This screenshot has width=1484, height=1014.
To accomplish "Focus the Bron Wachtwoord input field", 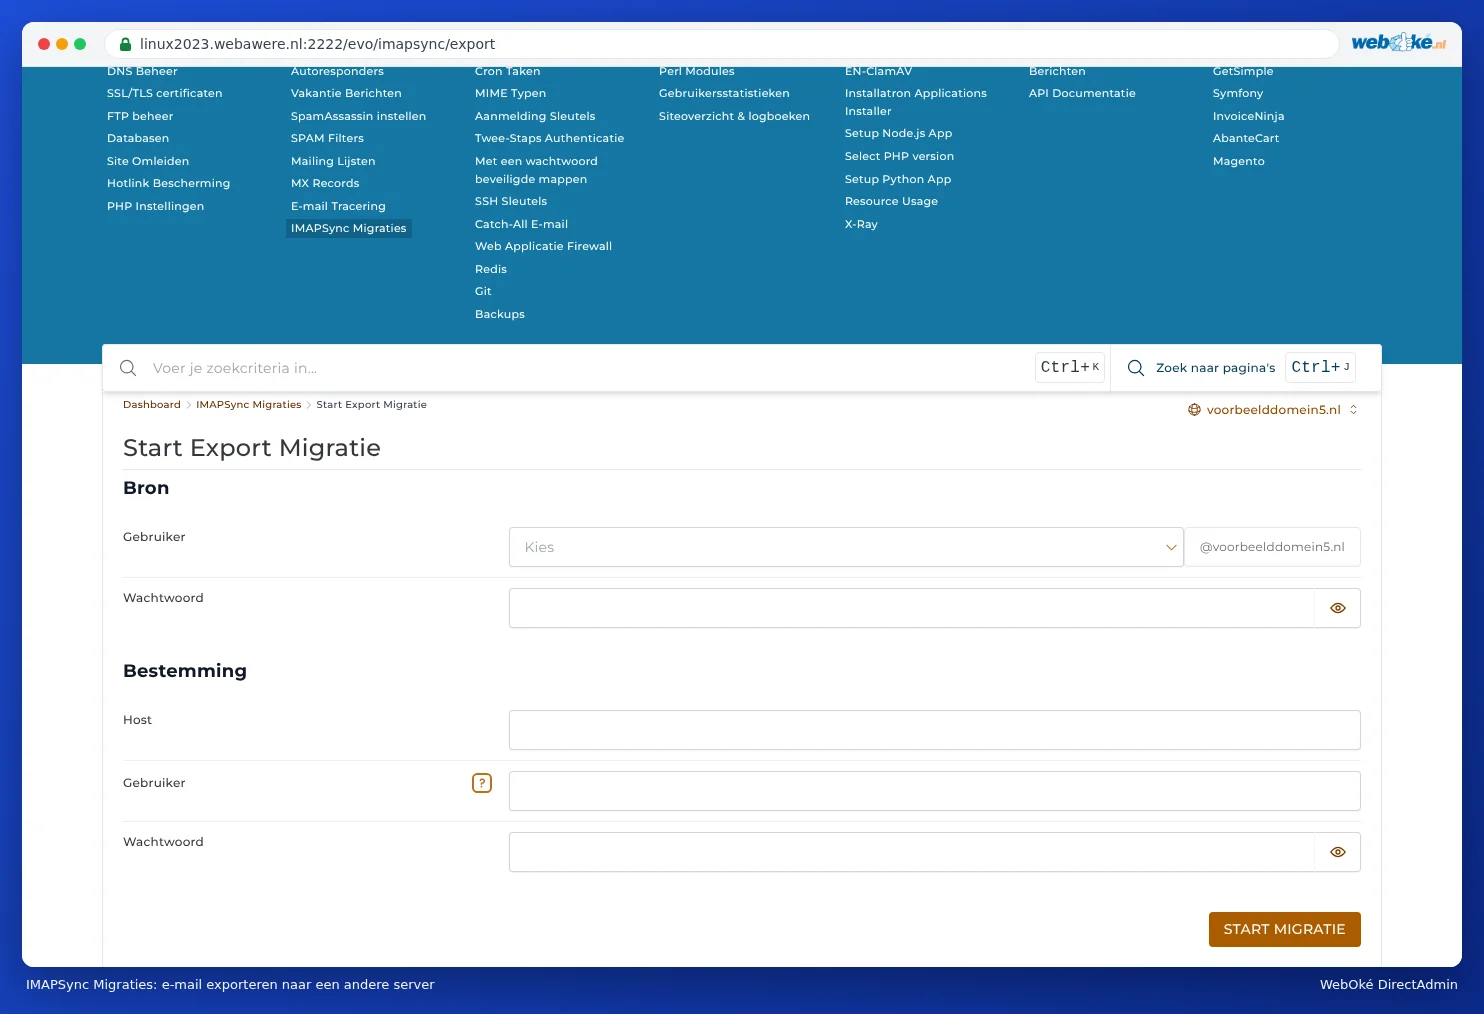I will click(x=911, y=608).
